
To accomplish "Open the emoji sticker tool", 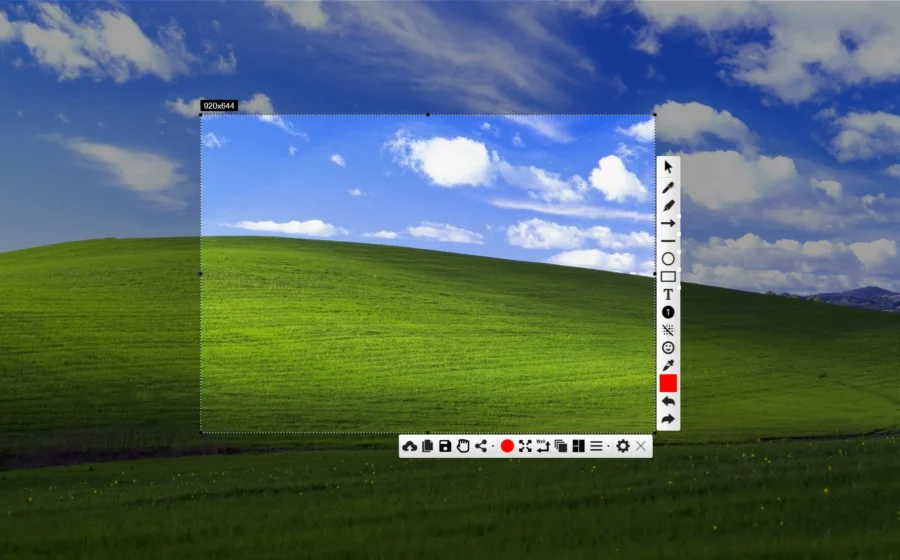I will tap(668, 348).
